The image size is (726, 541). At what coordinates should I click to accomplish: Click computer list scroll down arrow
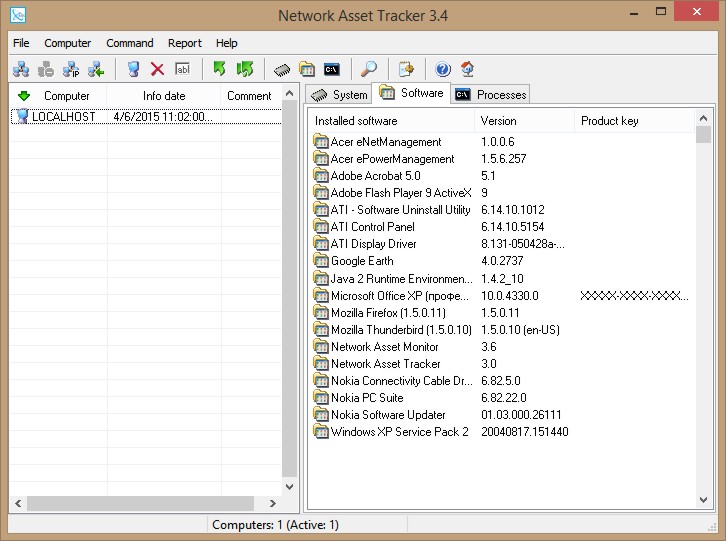289,487
